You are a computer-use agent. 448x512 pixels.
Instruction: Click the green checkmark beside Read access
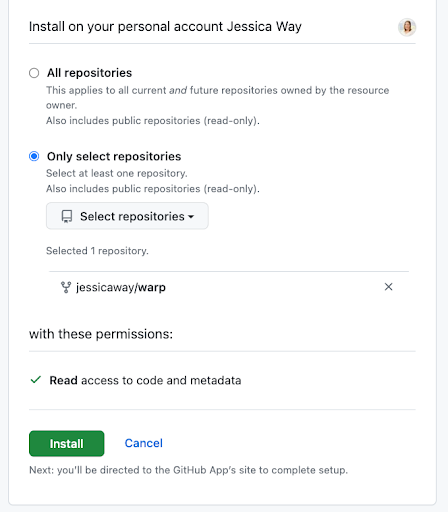(36, 380)
